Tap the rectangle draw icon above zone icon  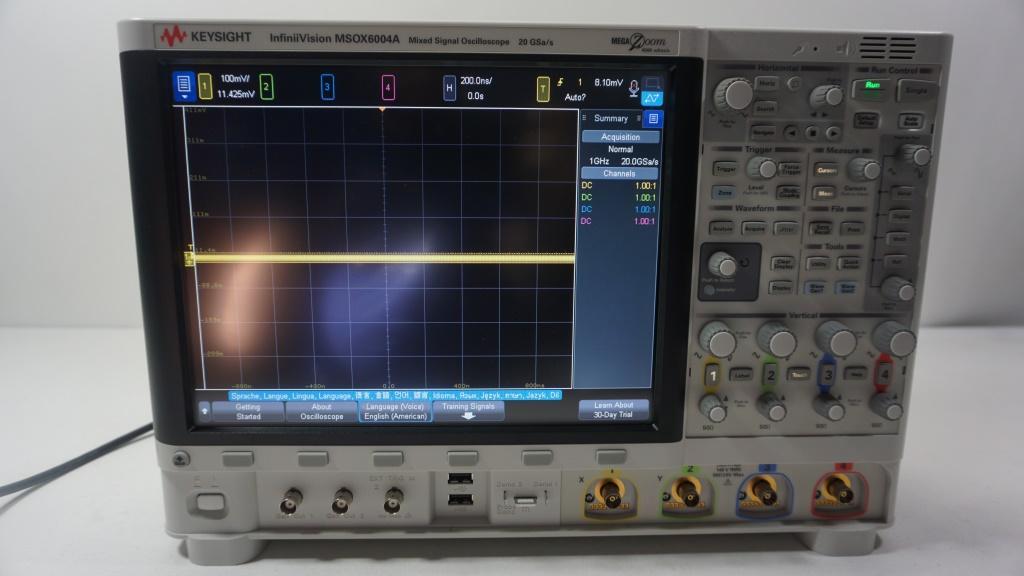click(x=652, y=84)
